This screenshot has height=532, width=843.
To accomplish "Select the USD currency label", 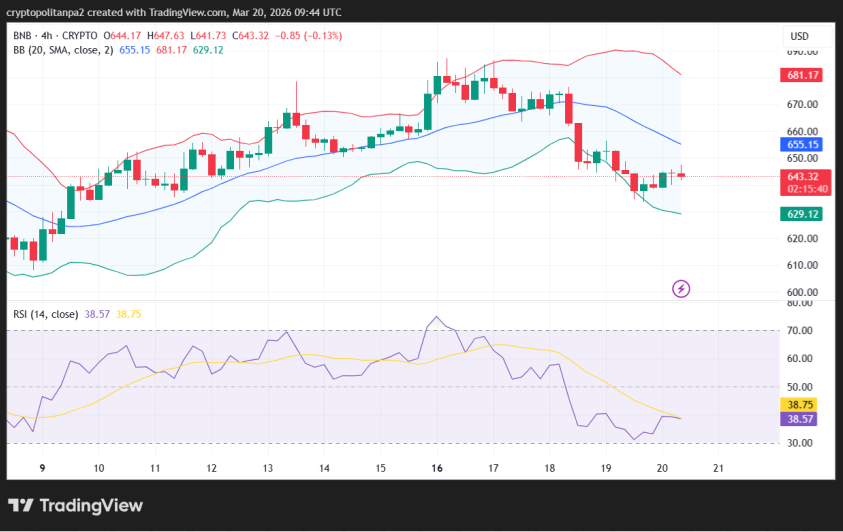I will pyautogui.click(x=799, y=36).
